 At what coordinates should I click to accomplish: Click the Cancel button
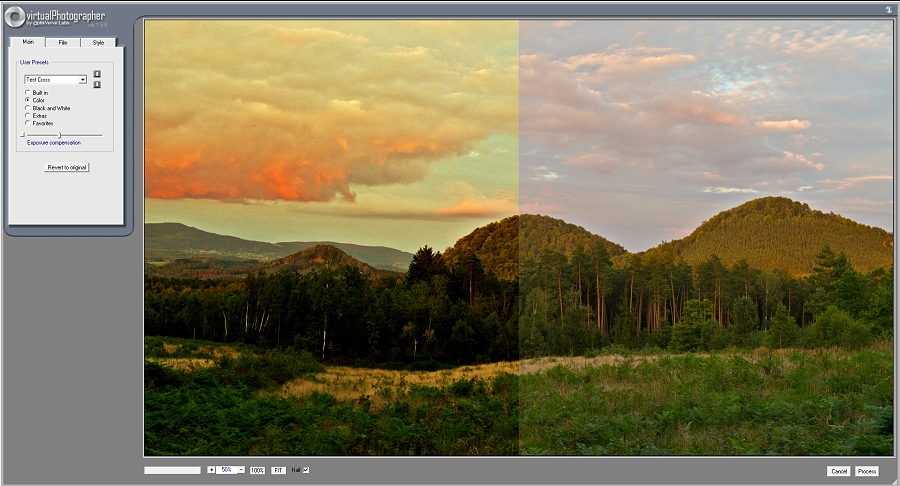tap(838, 471)
